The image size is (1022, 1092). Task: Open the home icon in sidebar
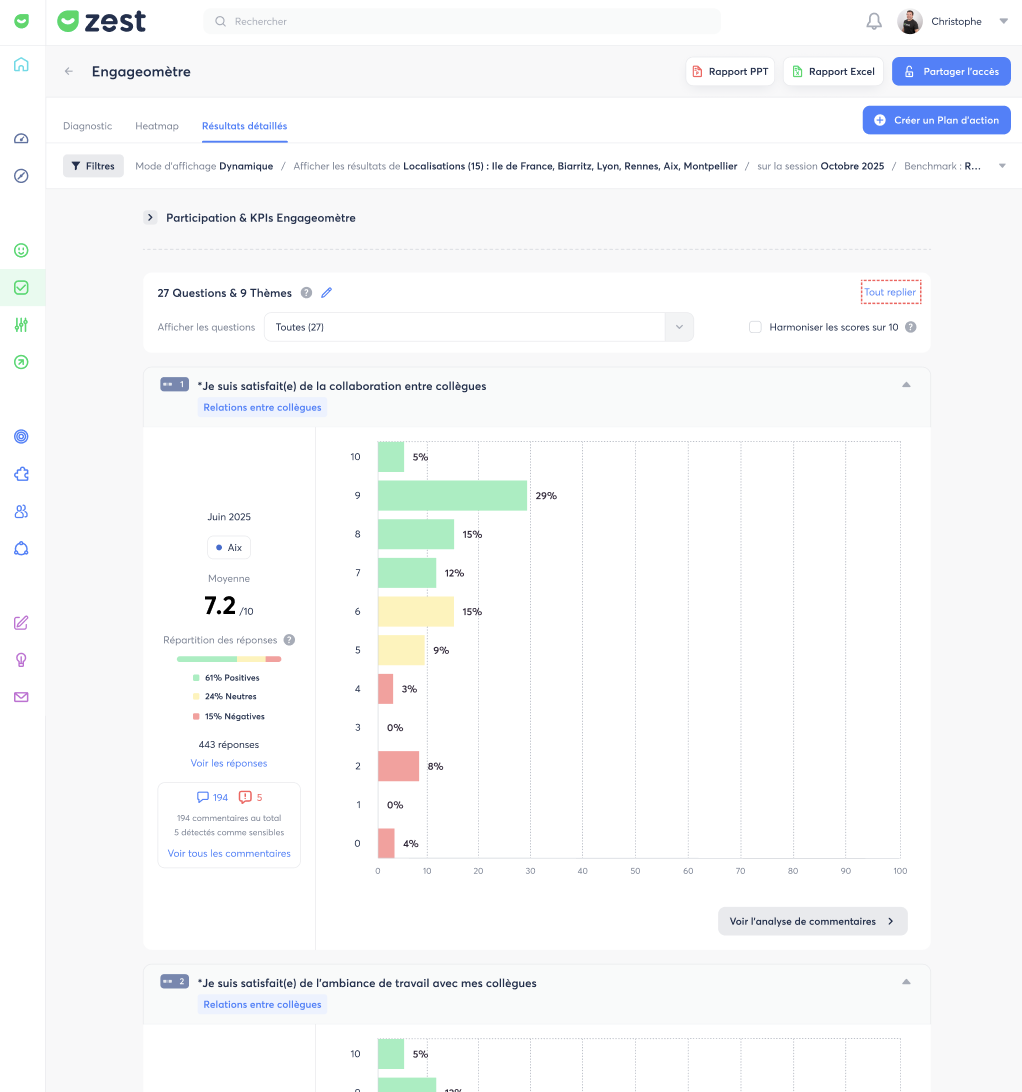22,65
